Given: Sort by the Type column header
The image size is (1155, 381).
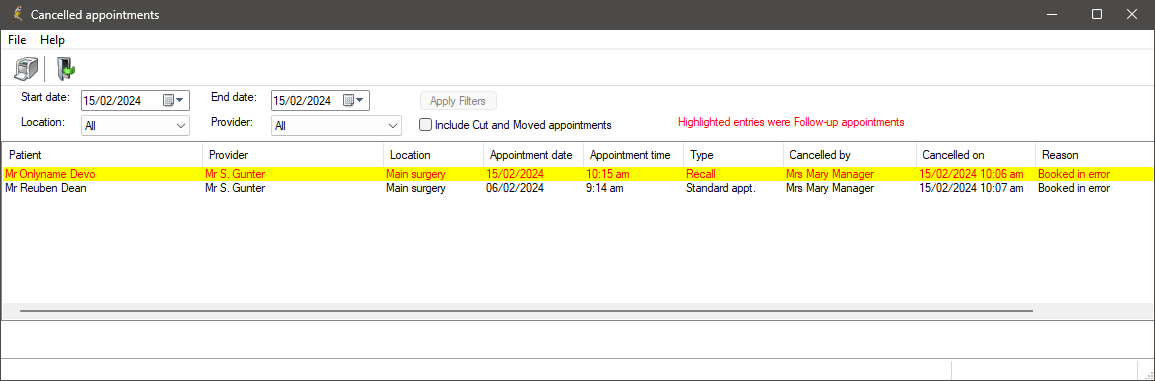Looking at the screenshot, I should pos(734,155).
